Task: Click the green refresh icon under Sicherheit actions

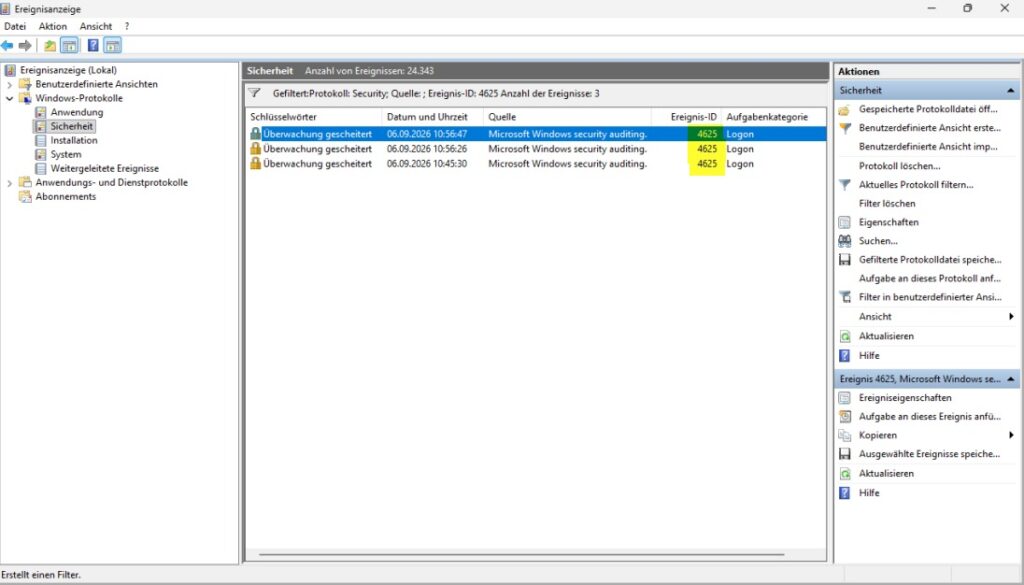Action: pos(844,336)
